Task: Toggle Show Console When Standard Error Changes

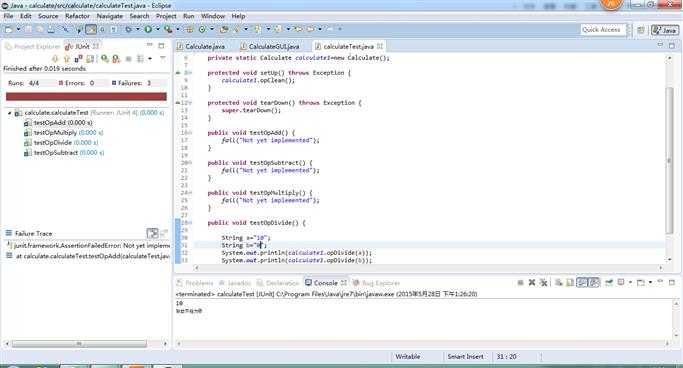Action: click(x=594, y=283)
